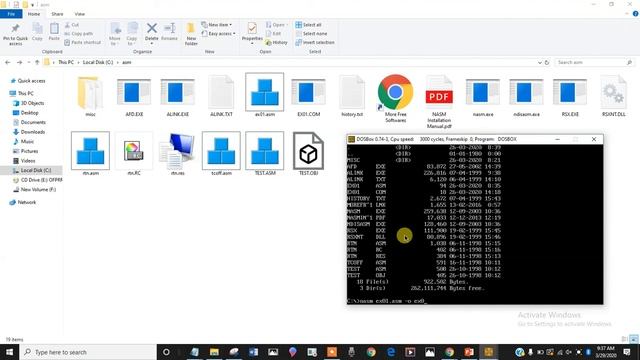The width and height of the screenshot is (640, 360).
Task: Create a New folder from ribbon
Action: (191, 34)
